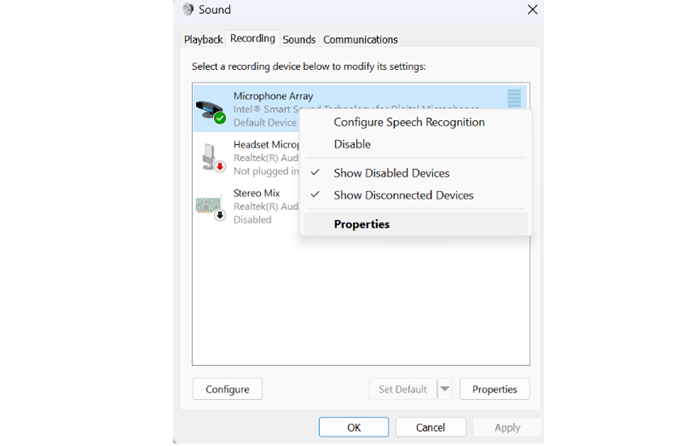This screenshot has width=700, height=446.
Task: Click the Microphone Array level meter
Action: tap(514, 98)
